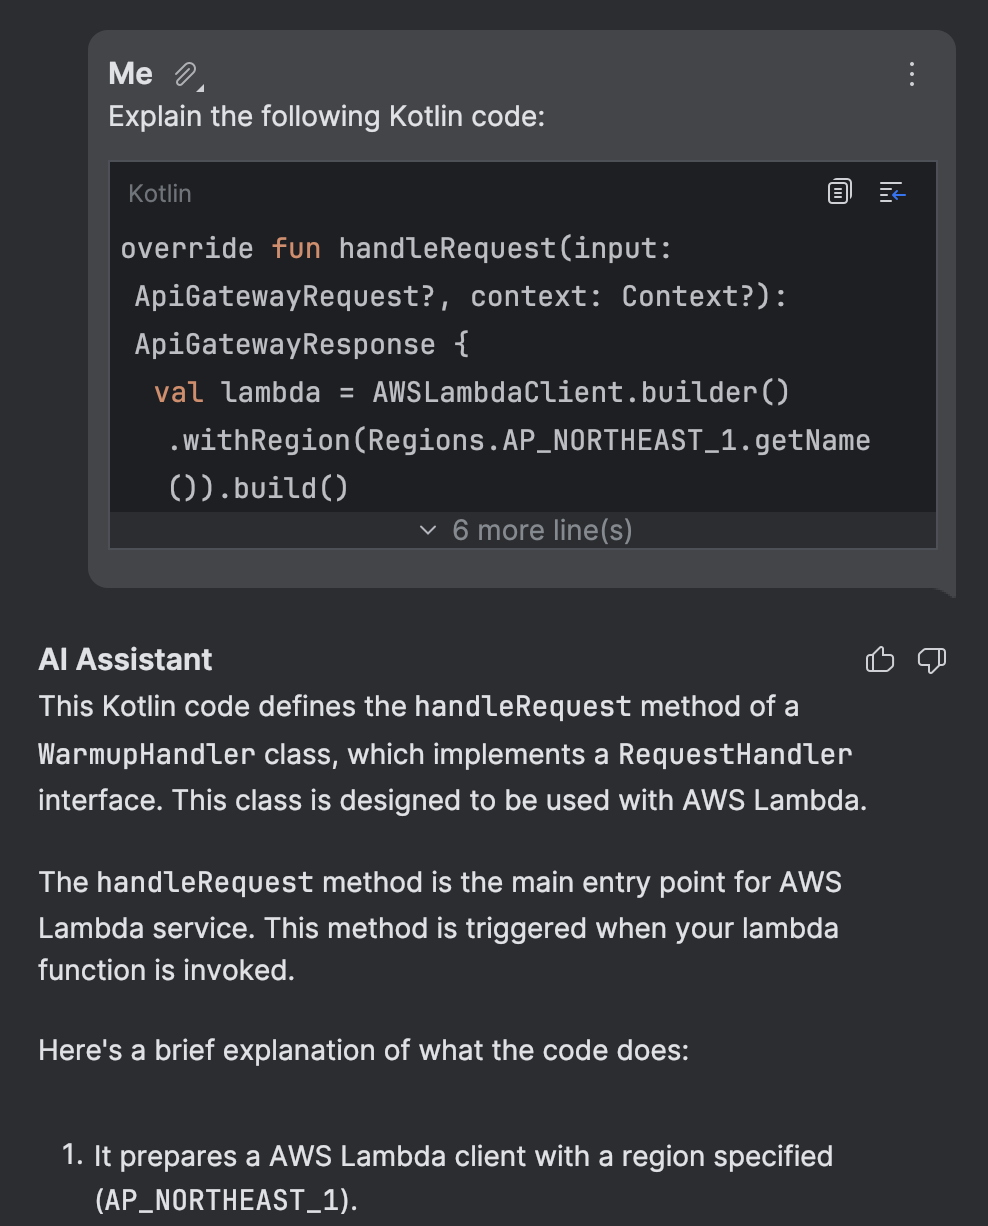This screenshot has height=1226, width=988.
Task: Click the 'AI Assistant' heading
Action: coord(125,659)
